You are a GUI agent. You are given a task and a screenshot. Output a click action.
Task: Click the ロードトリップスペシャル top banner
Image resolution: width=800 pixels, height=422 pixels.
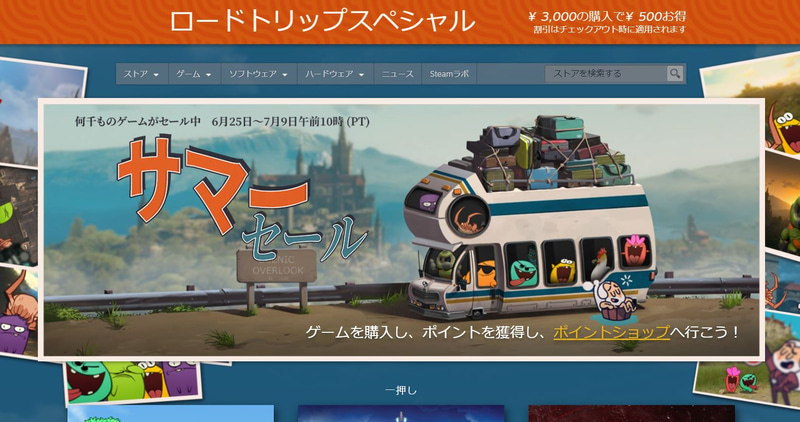400,22
